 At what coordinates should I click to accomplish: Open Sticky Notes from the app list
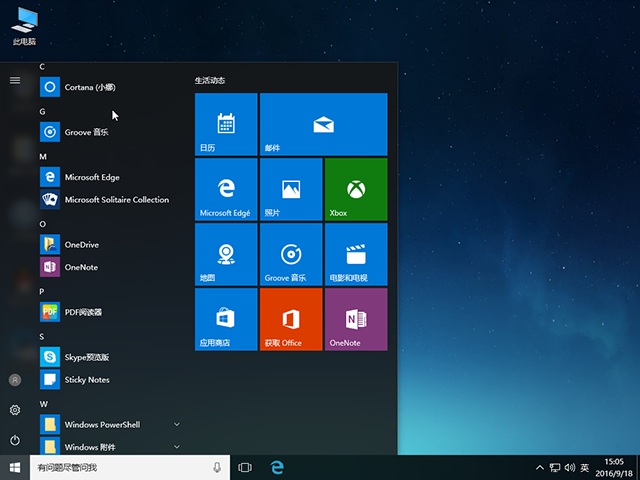tap(86, 380)
